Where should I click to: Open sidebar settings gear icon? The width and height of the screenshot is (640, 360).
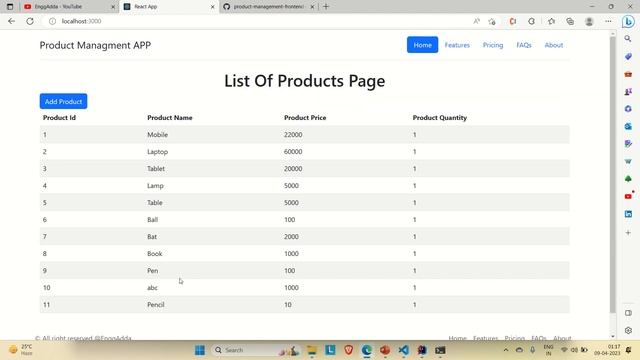tap(628, 331)
